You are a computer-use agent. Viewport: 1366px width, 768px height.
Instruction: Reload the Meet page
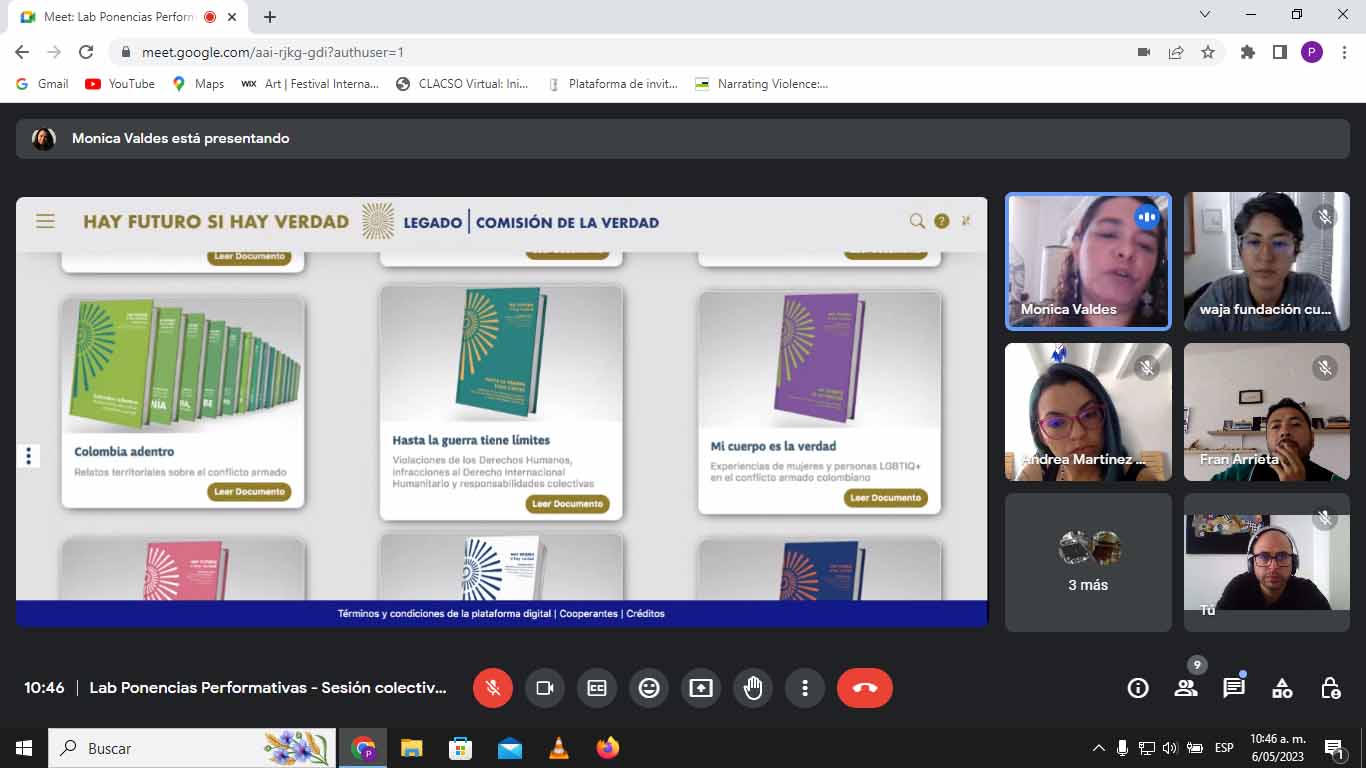point(86,52)
